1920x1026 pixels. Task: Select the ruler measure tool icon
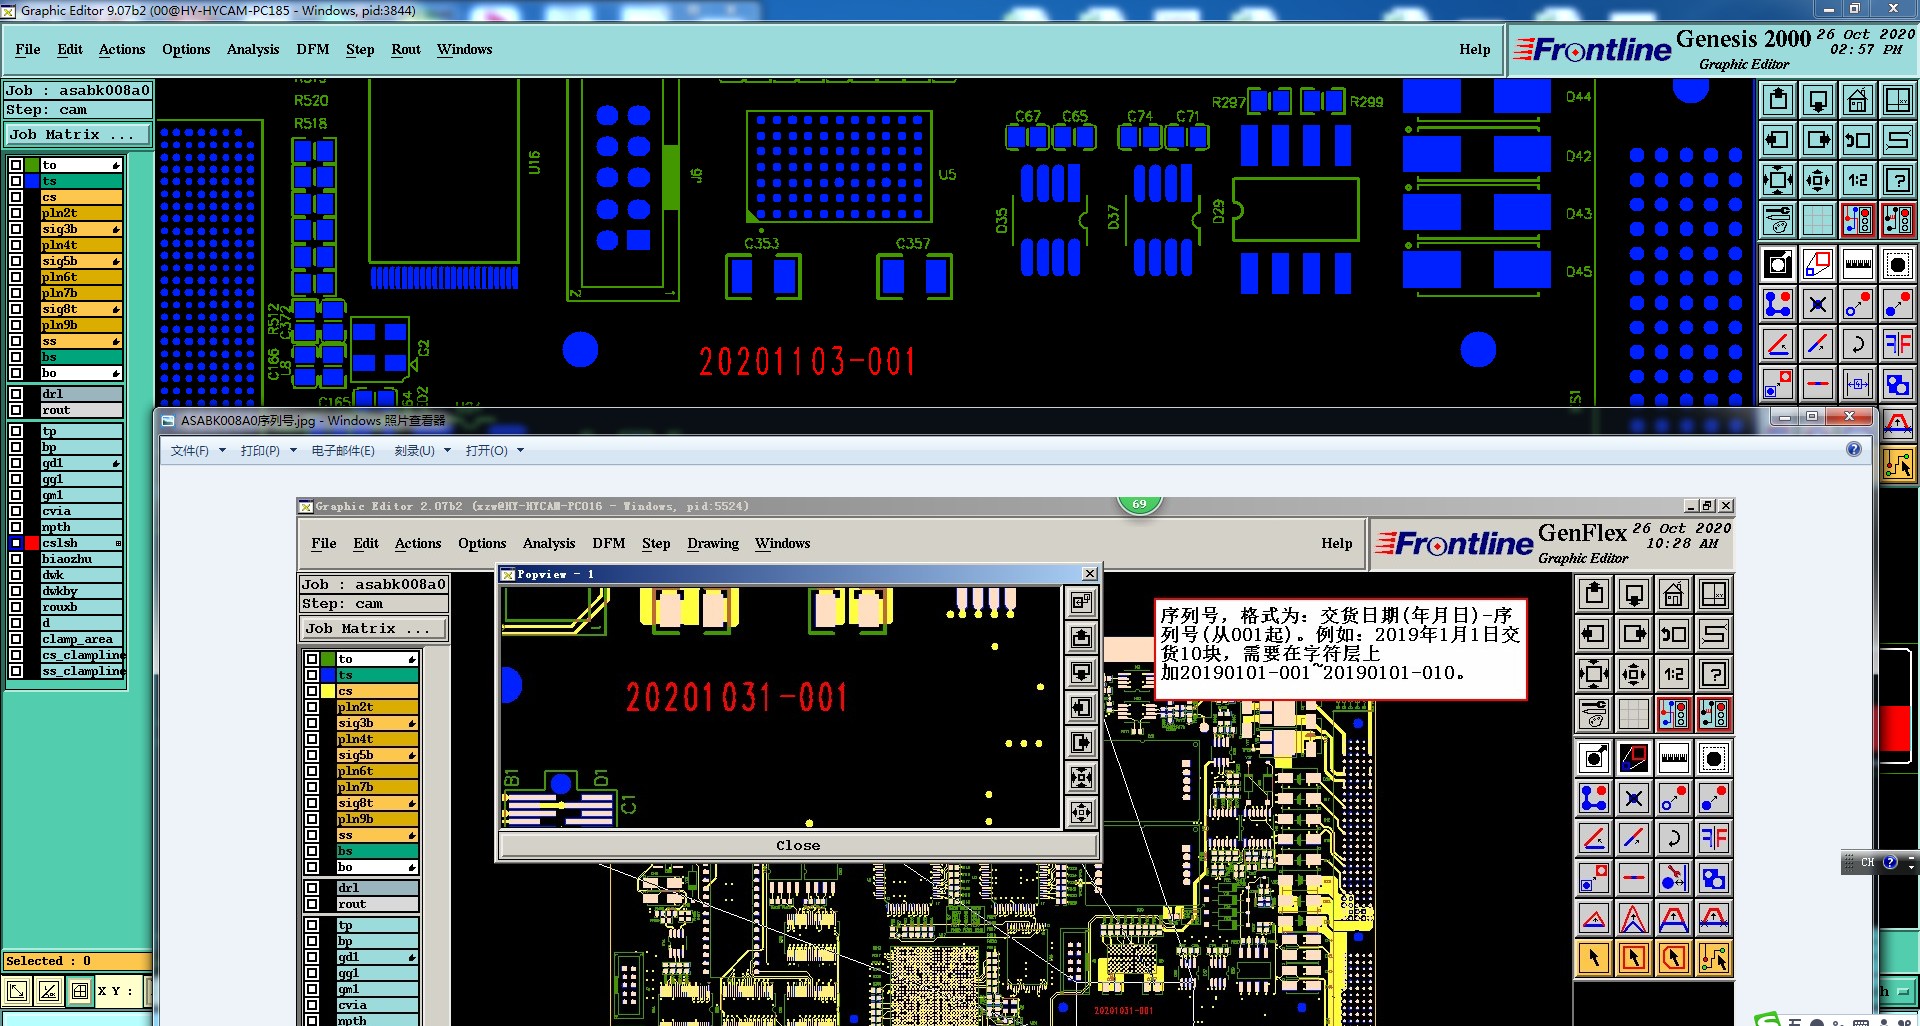pos(1857,264)
